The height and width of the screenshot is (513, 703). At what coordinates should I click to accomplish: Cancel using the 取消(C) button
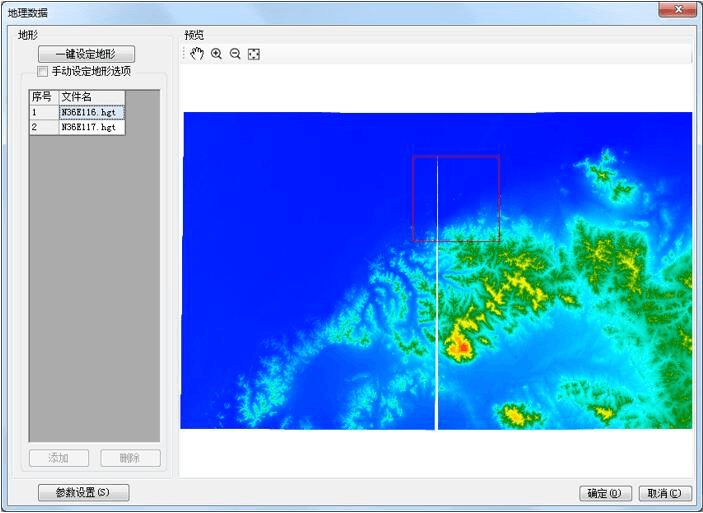coord(665,493)
